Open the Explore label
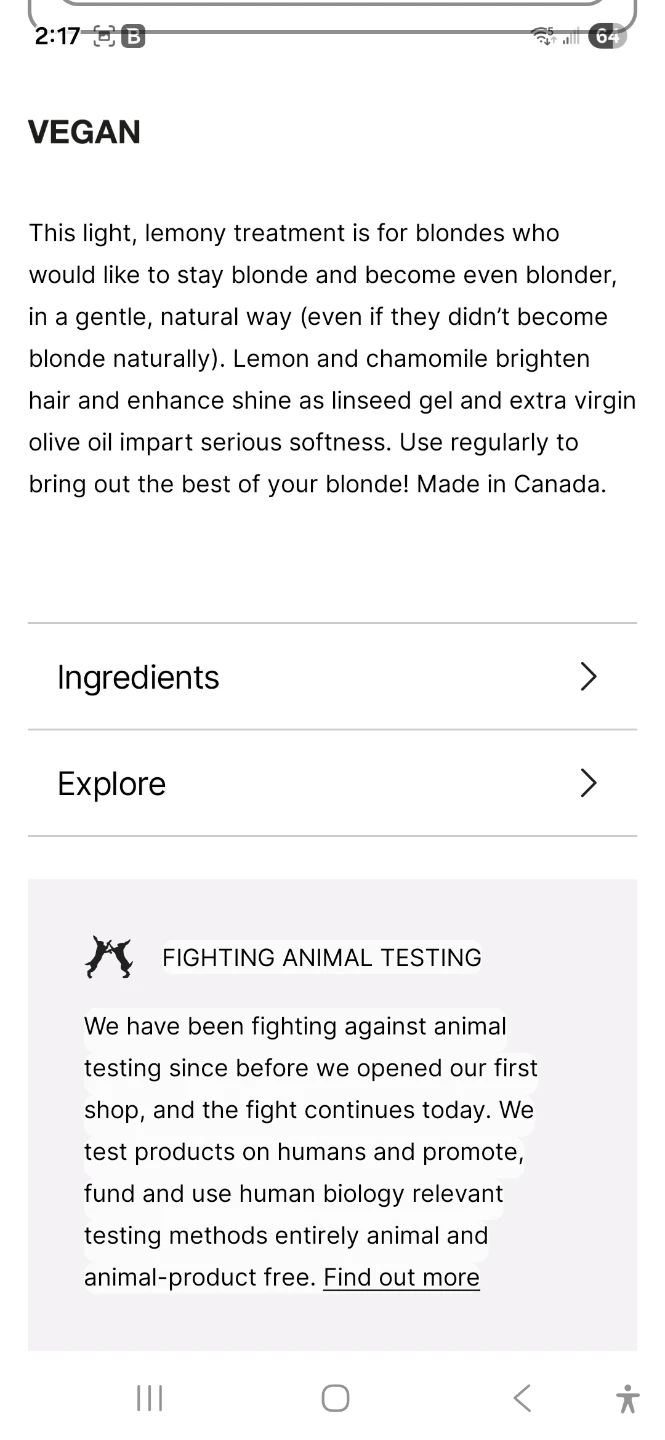Viewport: 665px width, 1440px height. pos(111,783)
